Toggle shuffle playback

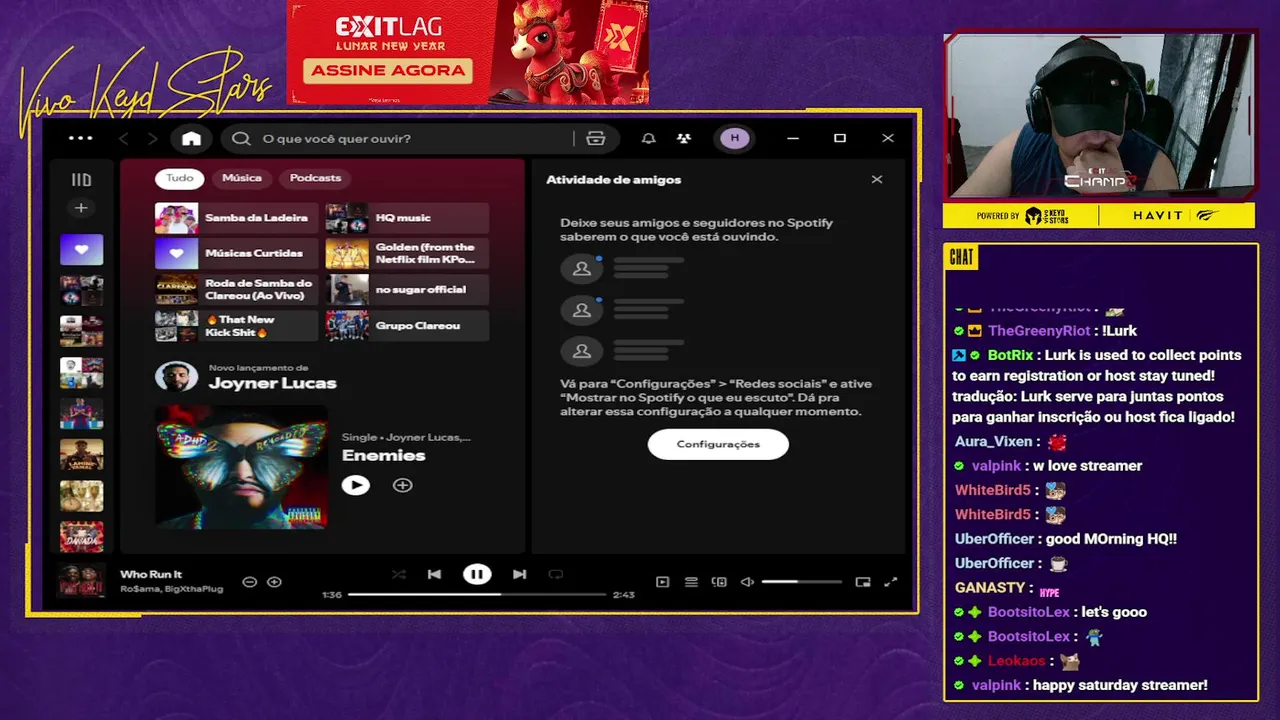pyautogui.click(x=399, y=574)
